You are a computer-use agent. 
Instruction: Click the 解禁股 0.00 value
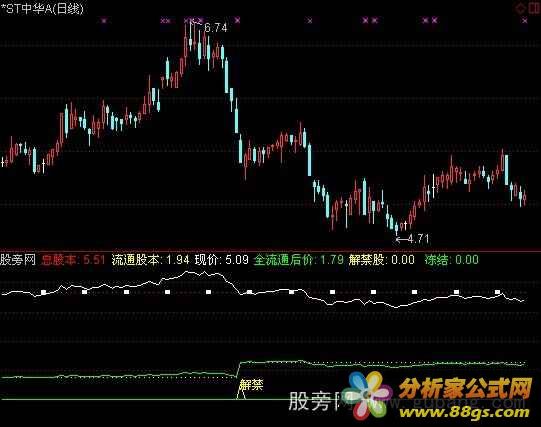[x=381, y=260]
